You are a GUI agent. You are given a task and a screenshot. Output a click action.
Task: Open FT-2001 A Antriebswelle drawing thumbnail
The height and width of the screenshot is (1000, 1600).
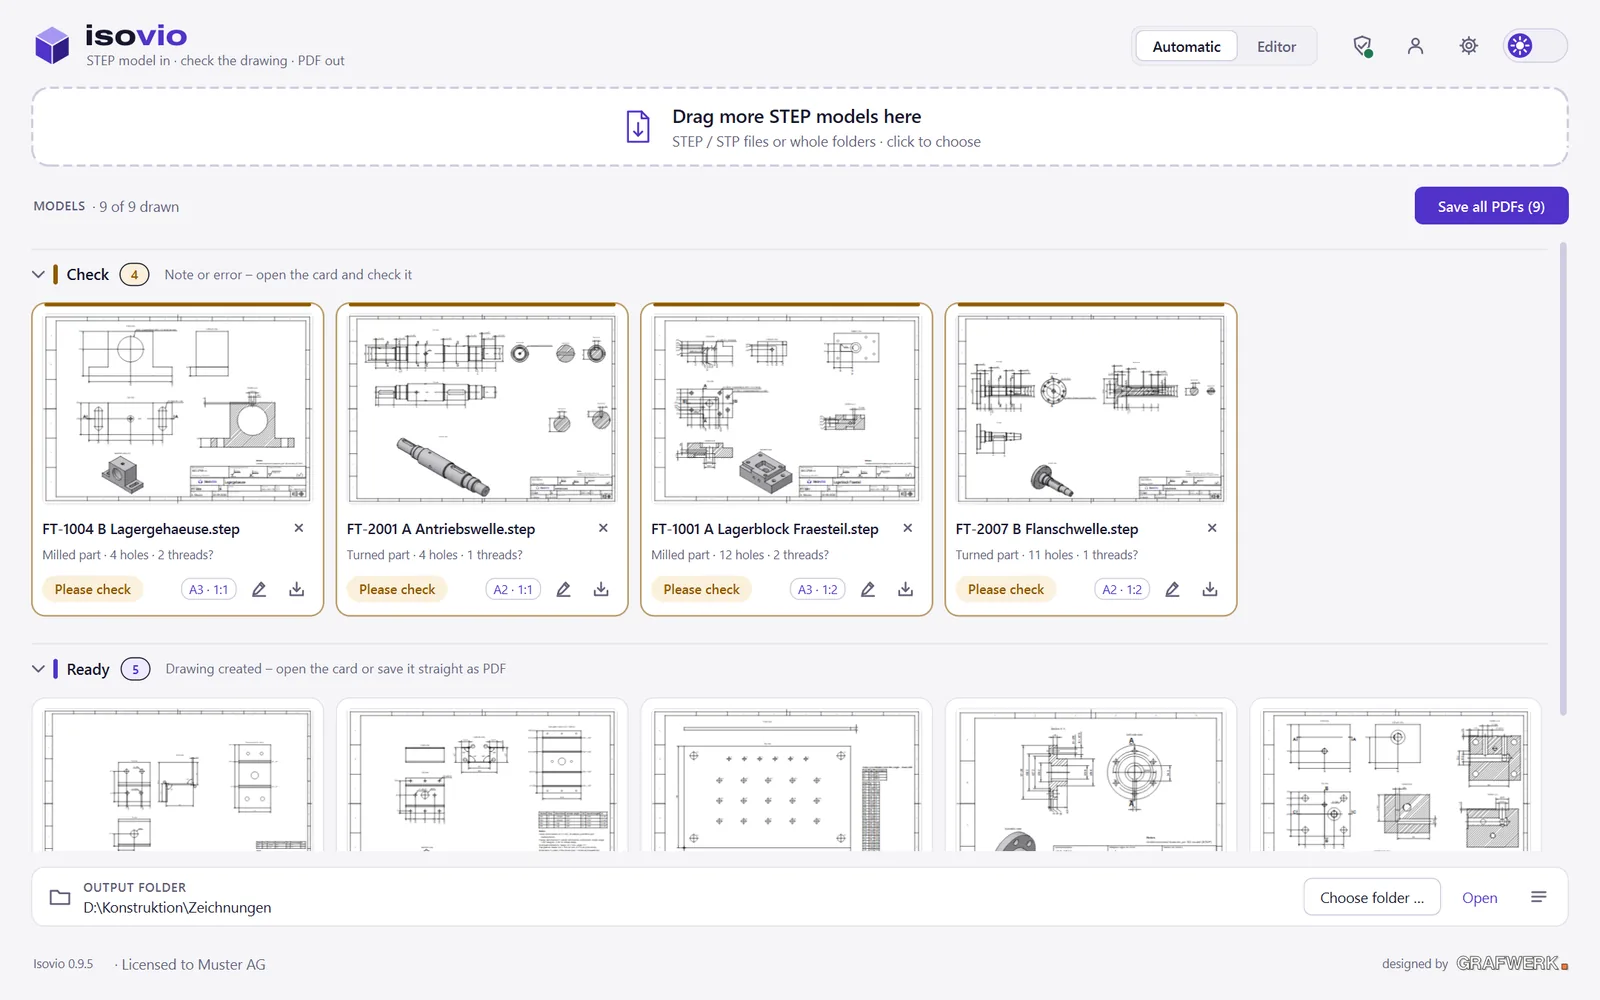coord(482,409)
